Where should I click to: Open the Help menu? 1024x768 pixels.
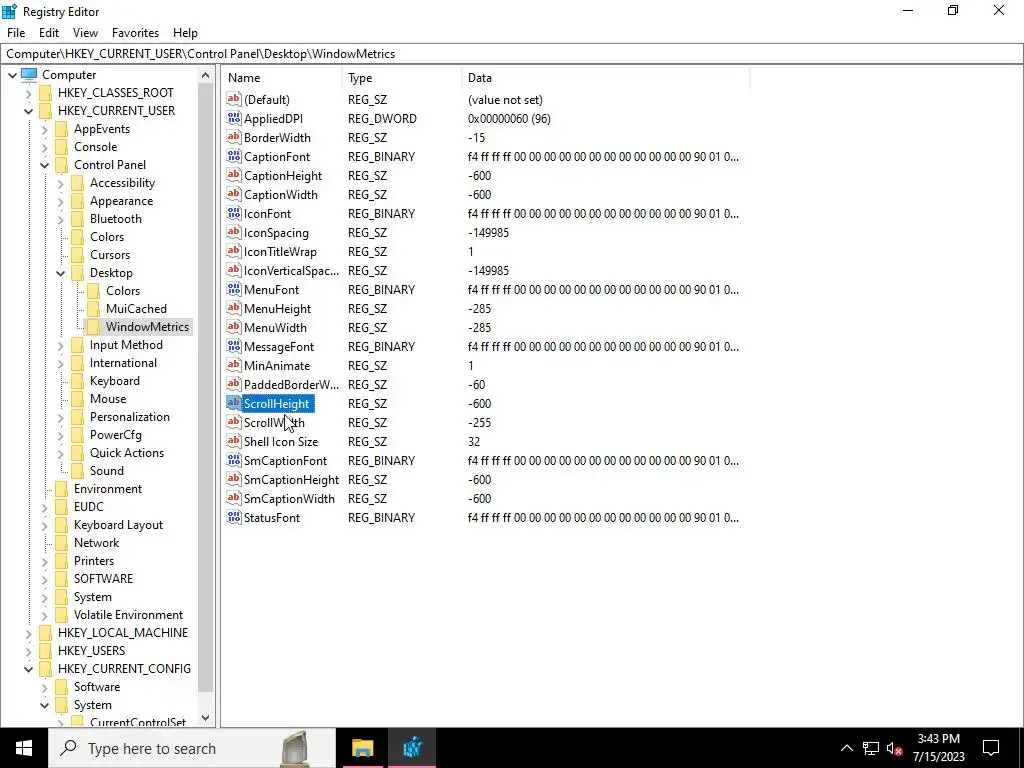(185, 33)
